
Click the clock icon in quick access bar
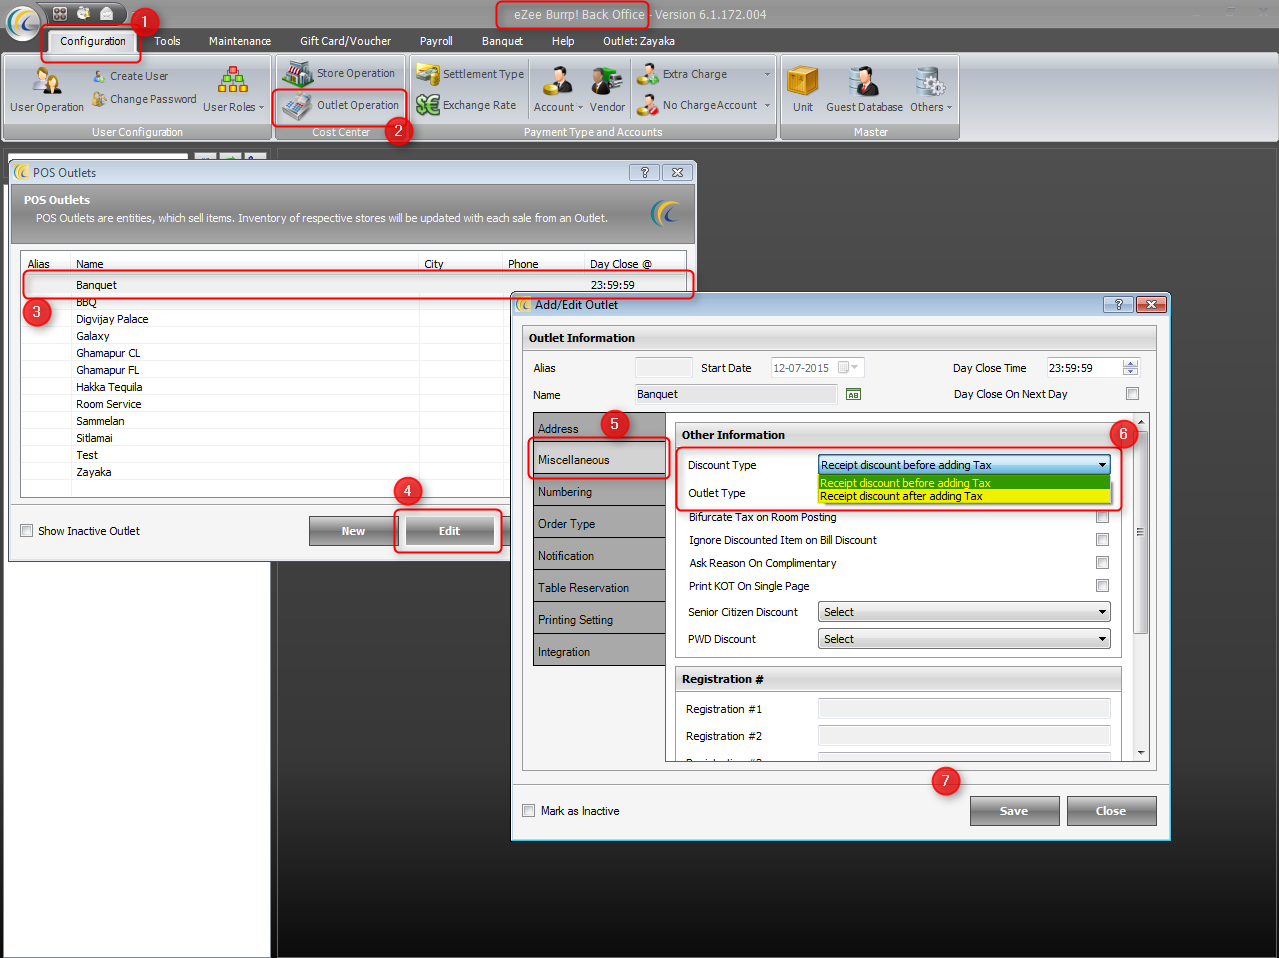click(x=83, y=14)
